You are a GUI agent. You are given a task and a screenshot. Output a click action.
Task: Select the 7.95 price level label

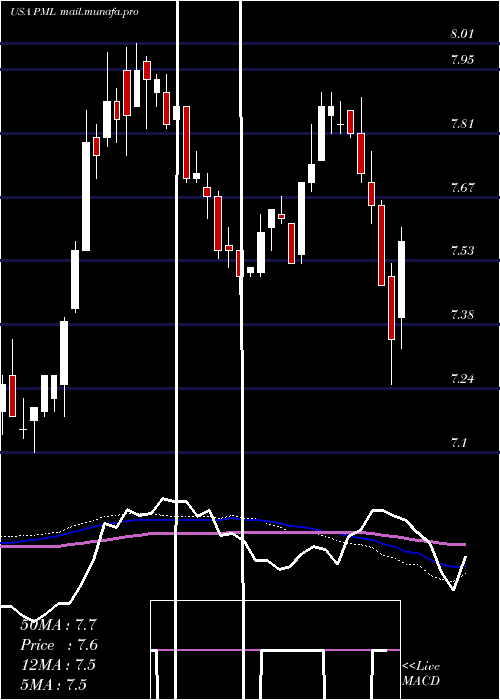click(x=462, y=60)
